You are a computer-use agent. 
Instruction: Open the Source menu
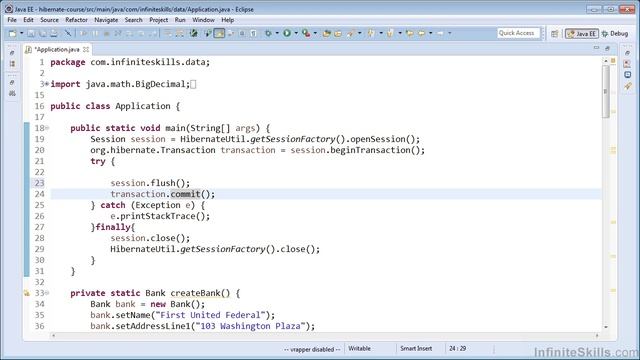click(49, 20)
